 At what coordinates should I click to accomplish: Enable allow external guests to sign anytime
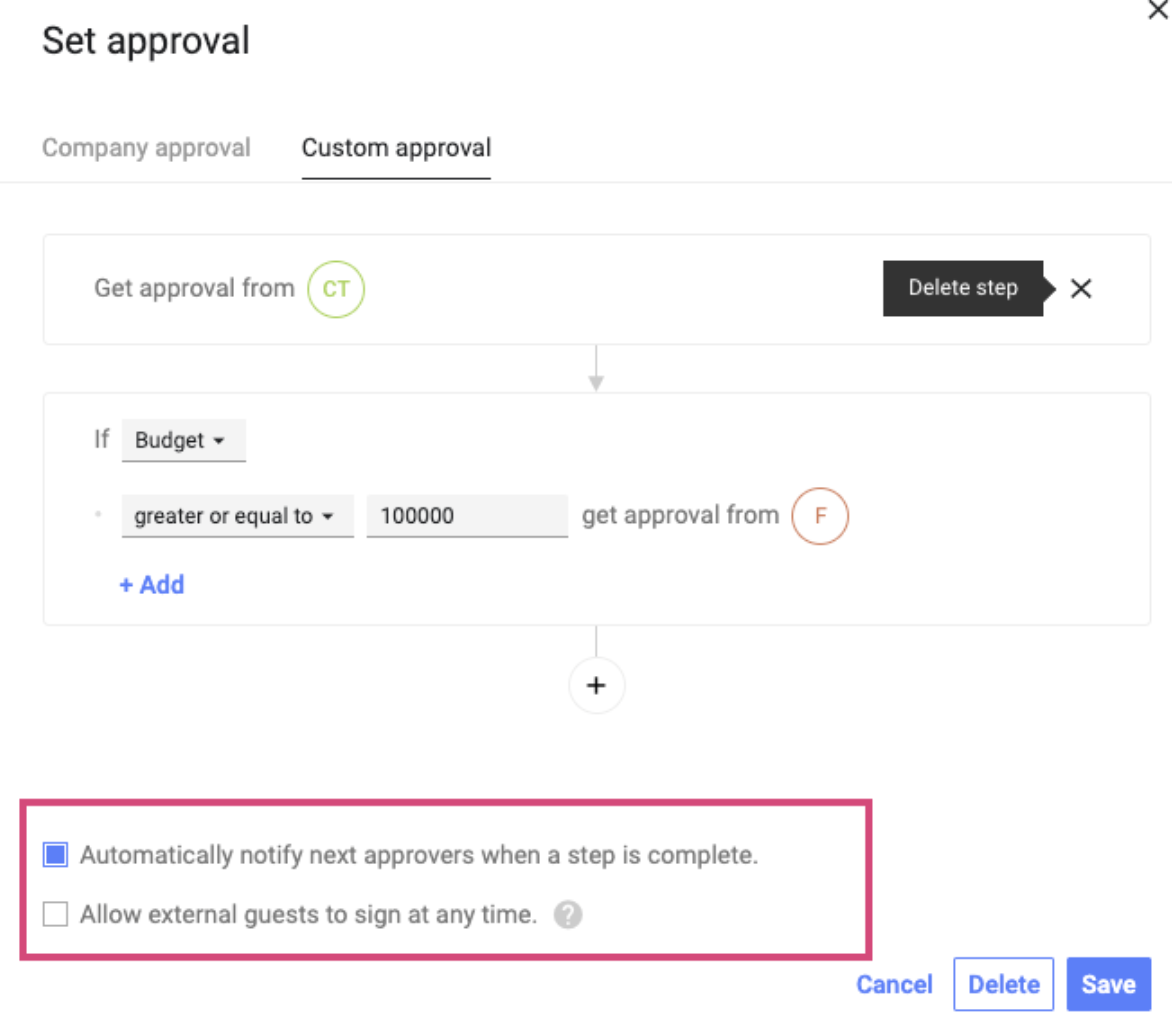pyautogui.click(x=55, y=914)
